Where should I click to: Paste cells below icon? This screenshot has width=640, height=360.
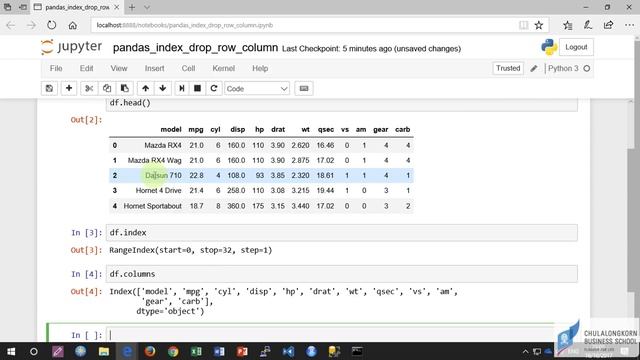[124, 89]
